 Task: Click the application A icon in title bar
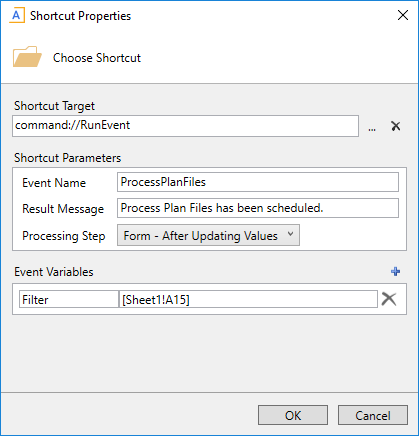[16, 16]
